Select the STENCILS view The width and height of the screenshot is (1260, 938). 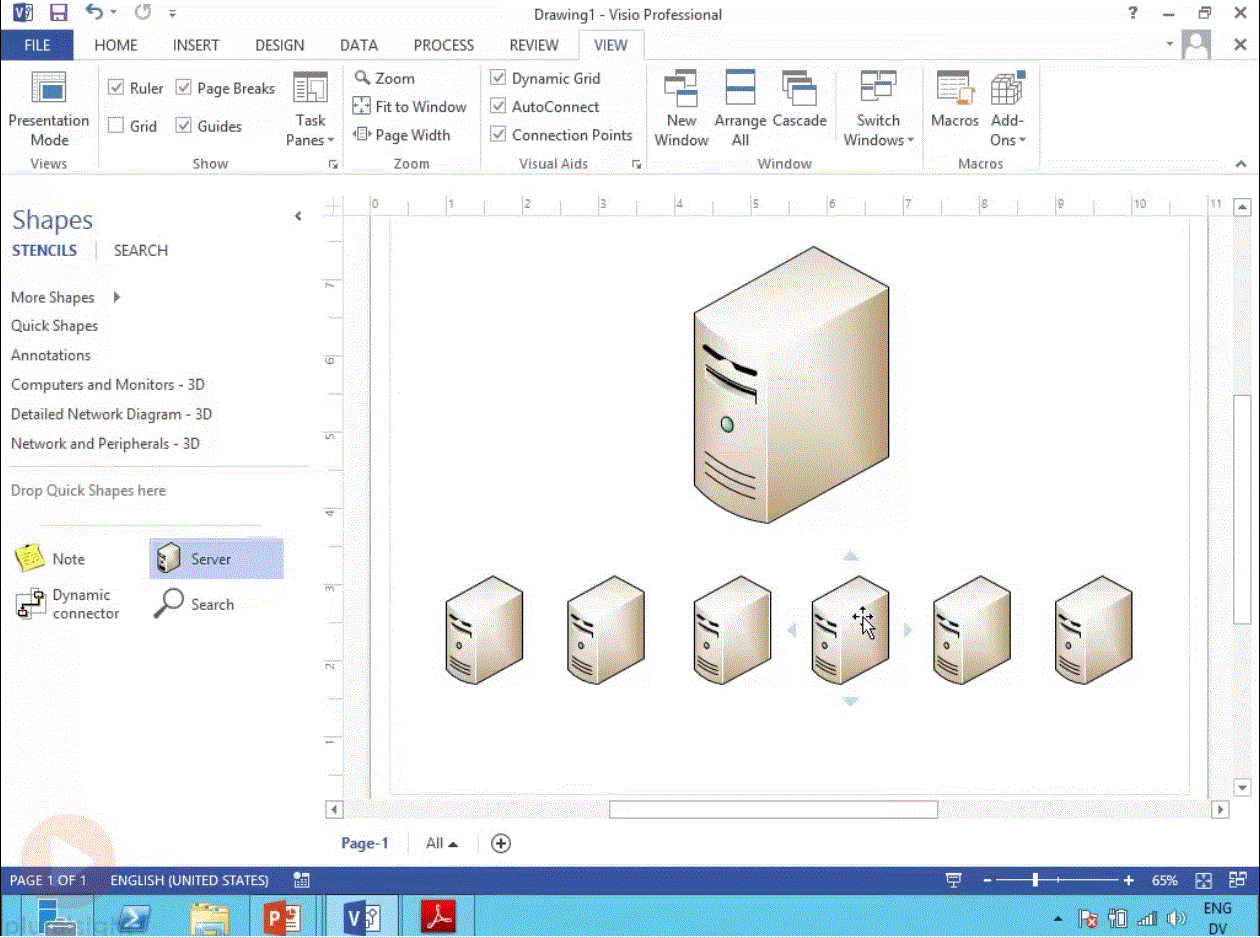point(44,251)
